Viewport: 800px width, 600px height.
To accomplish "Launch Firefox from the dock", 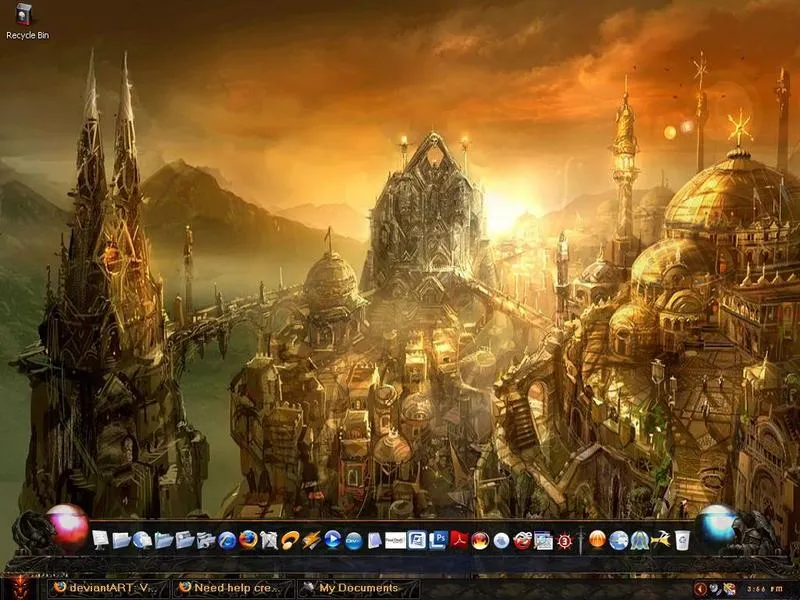I will (248, 540).
